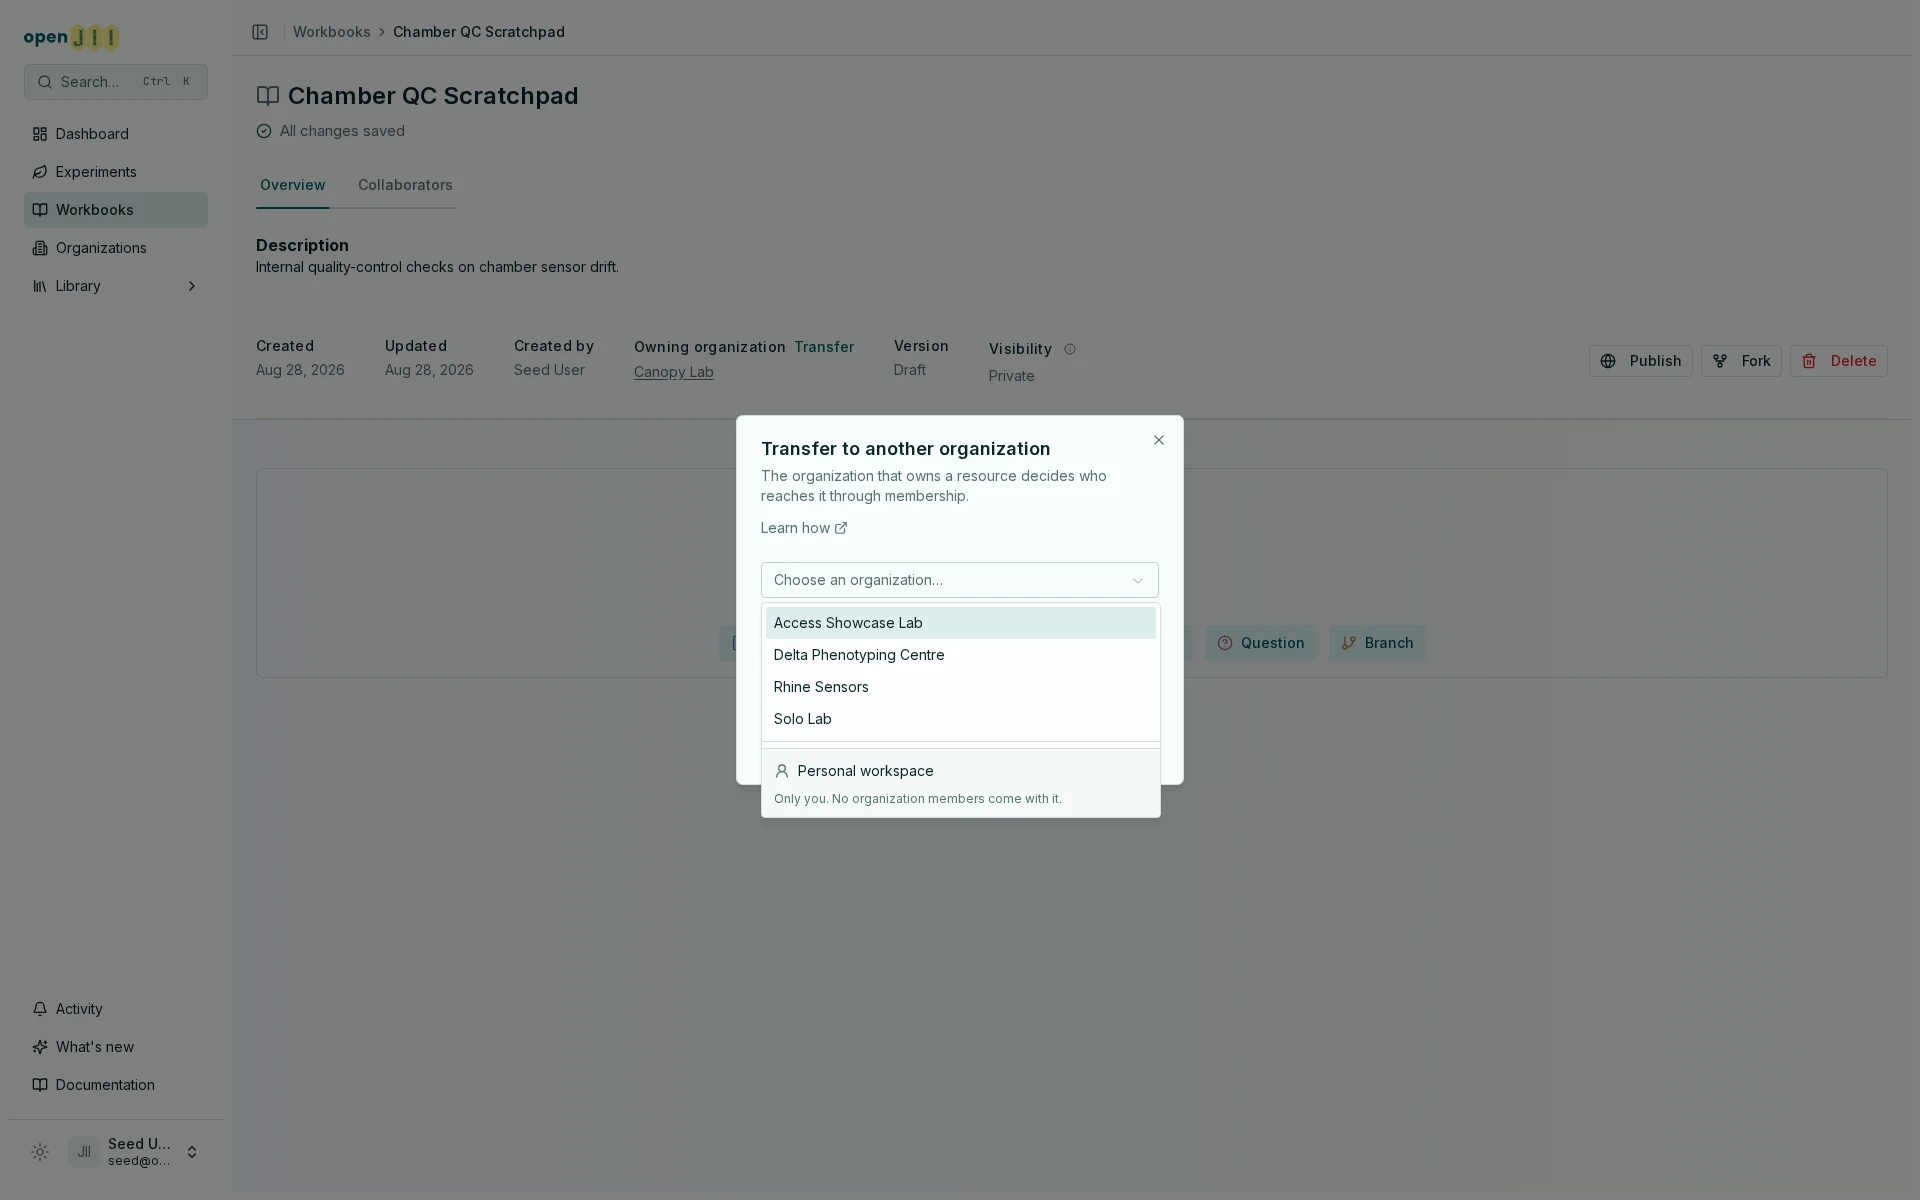Add a Question cell
1920x1200 pixels.
1260,643
